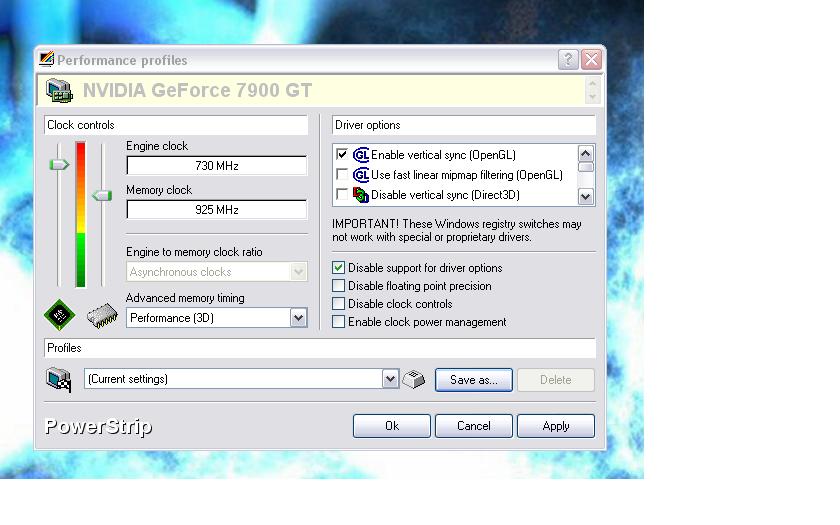Click the NVIDIA GeForce 7900 GT heading
This screenshot has height=525, width=840.
(x=197, y=91)
